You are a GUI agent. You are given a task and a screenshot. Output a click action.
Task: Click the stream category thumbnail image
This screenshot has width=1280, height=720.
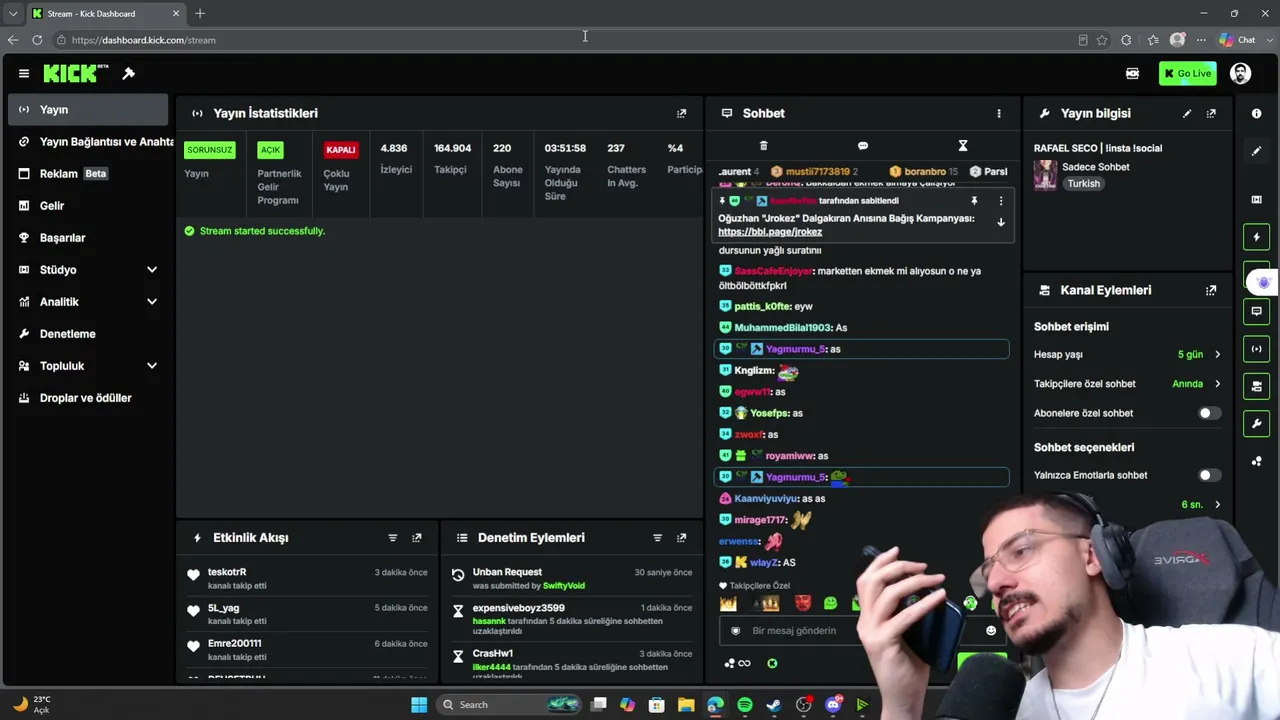[x=1045, y=174]
